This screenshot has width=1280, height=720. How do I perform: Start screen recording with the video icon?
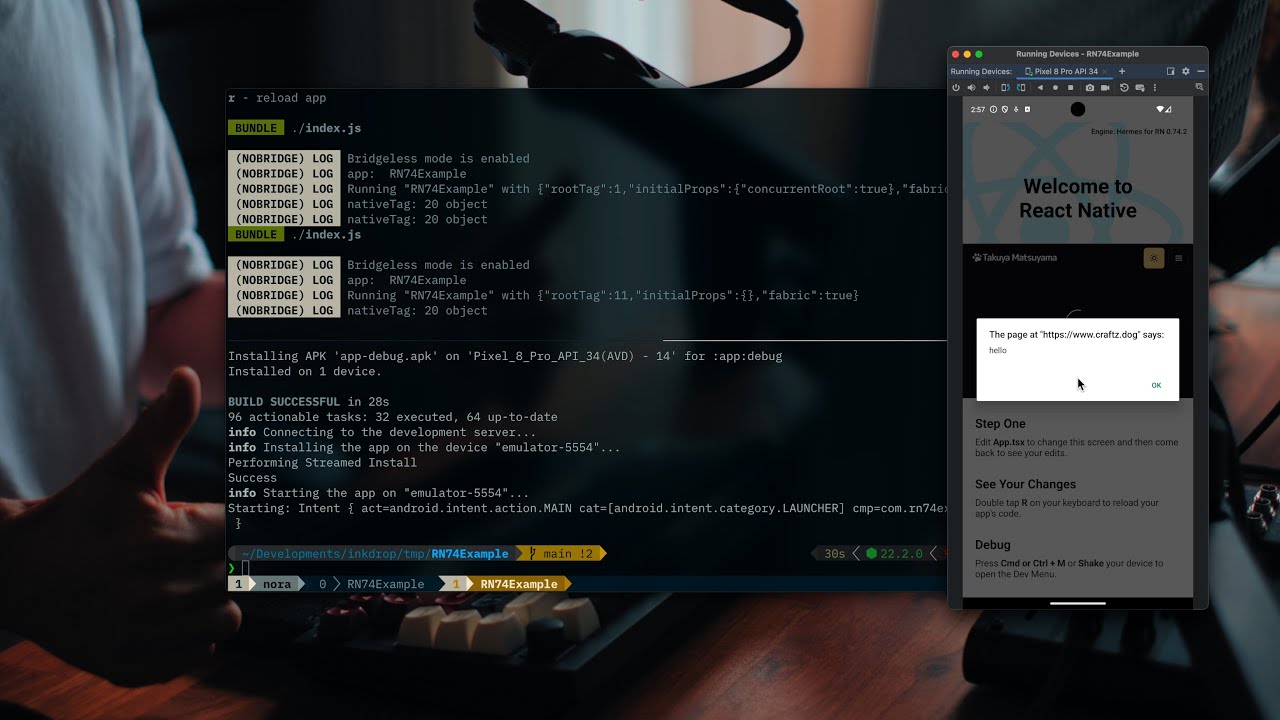tap(1105, 87)
